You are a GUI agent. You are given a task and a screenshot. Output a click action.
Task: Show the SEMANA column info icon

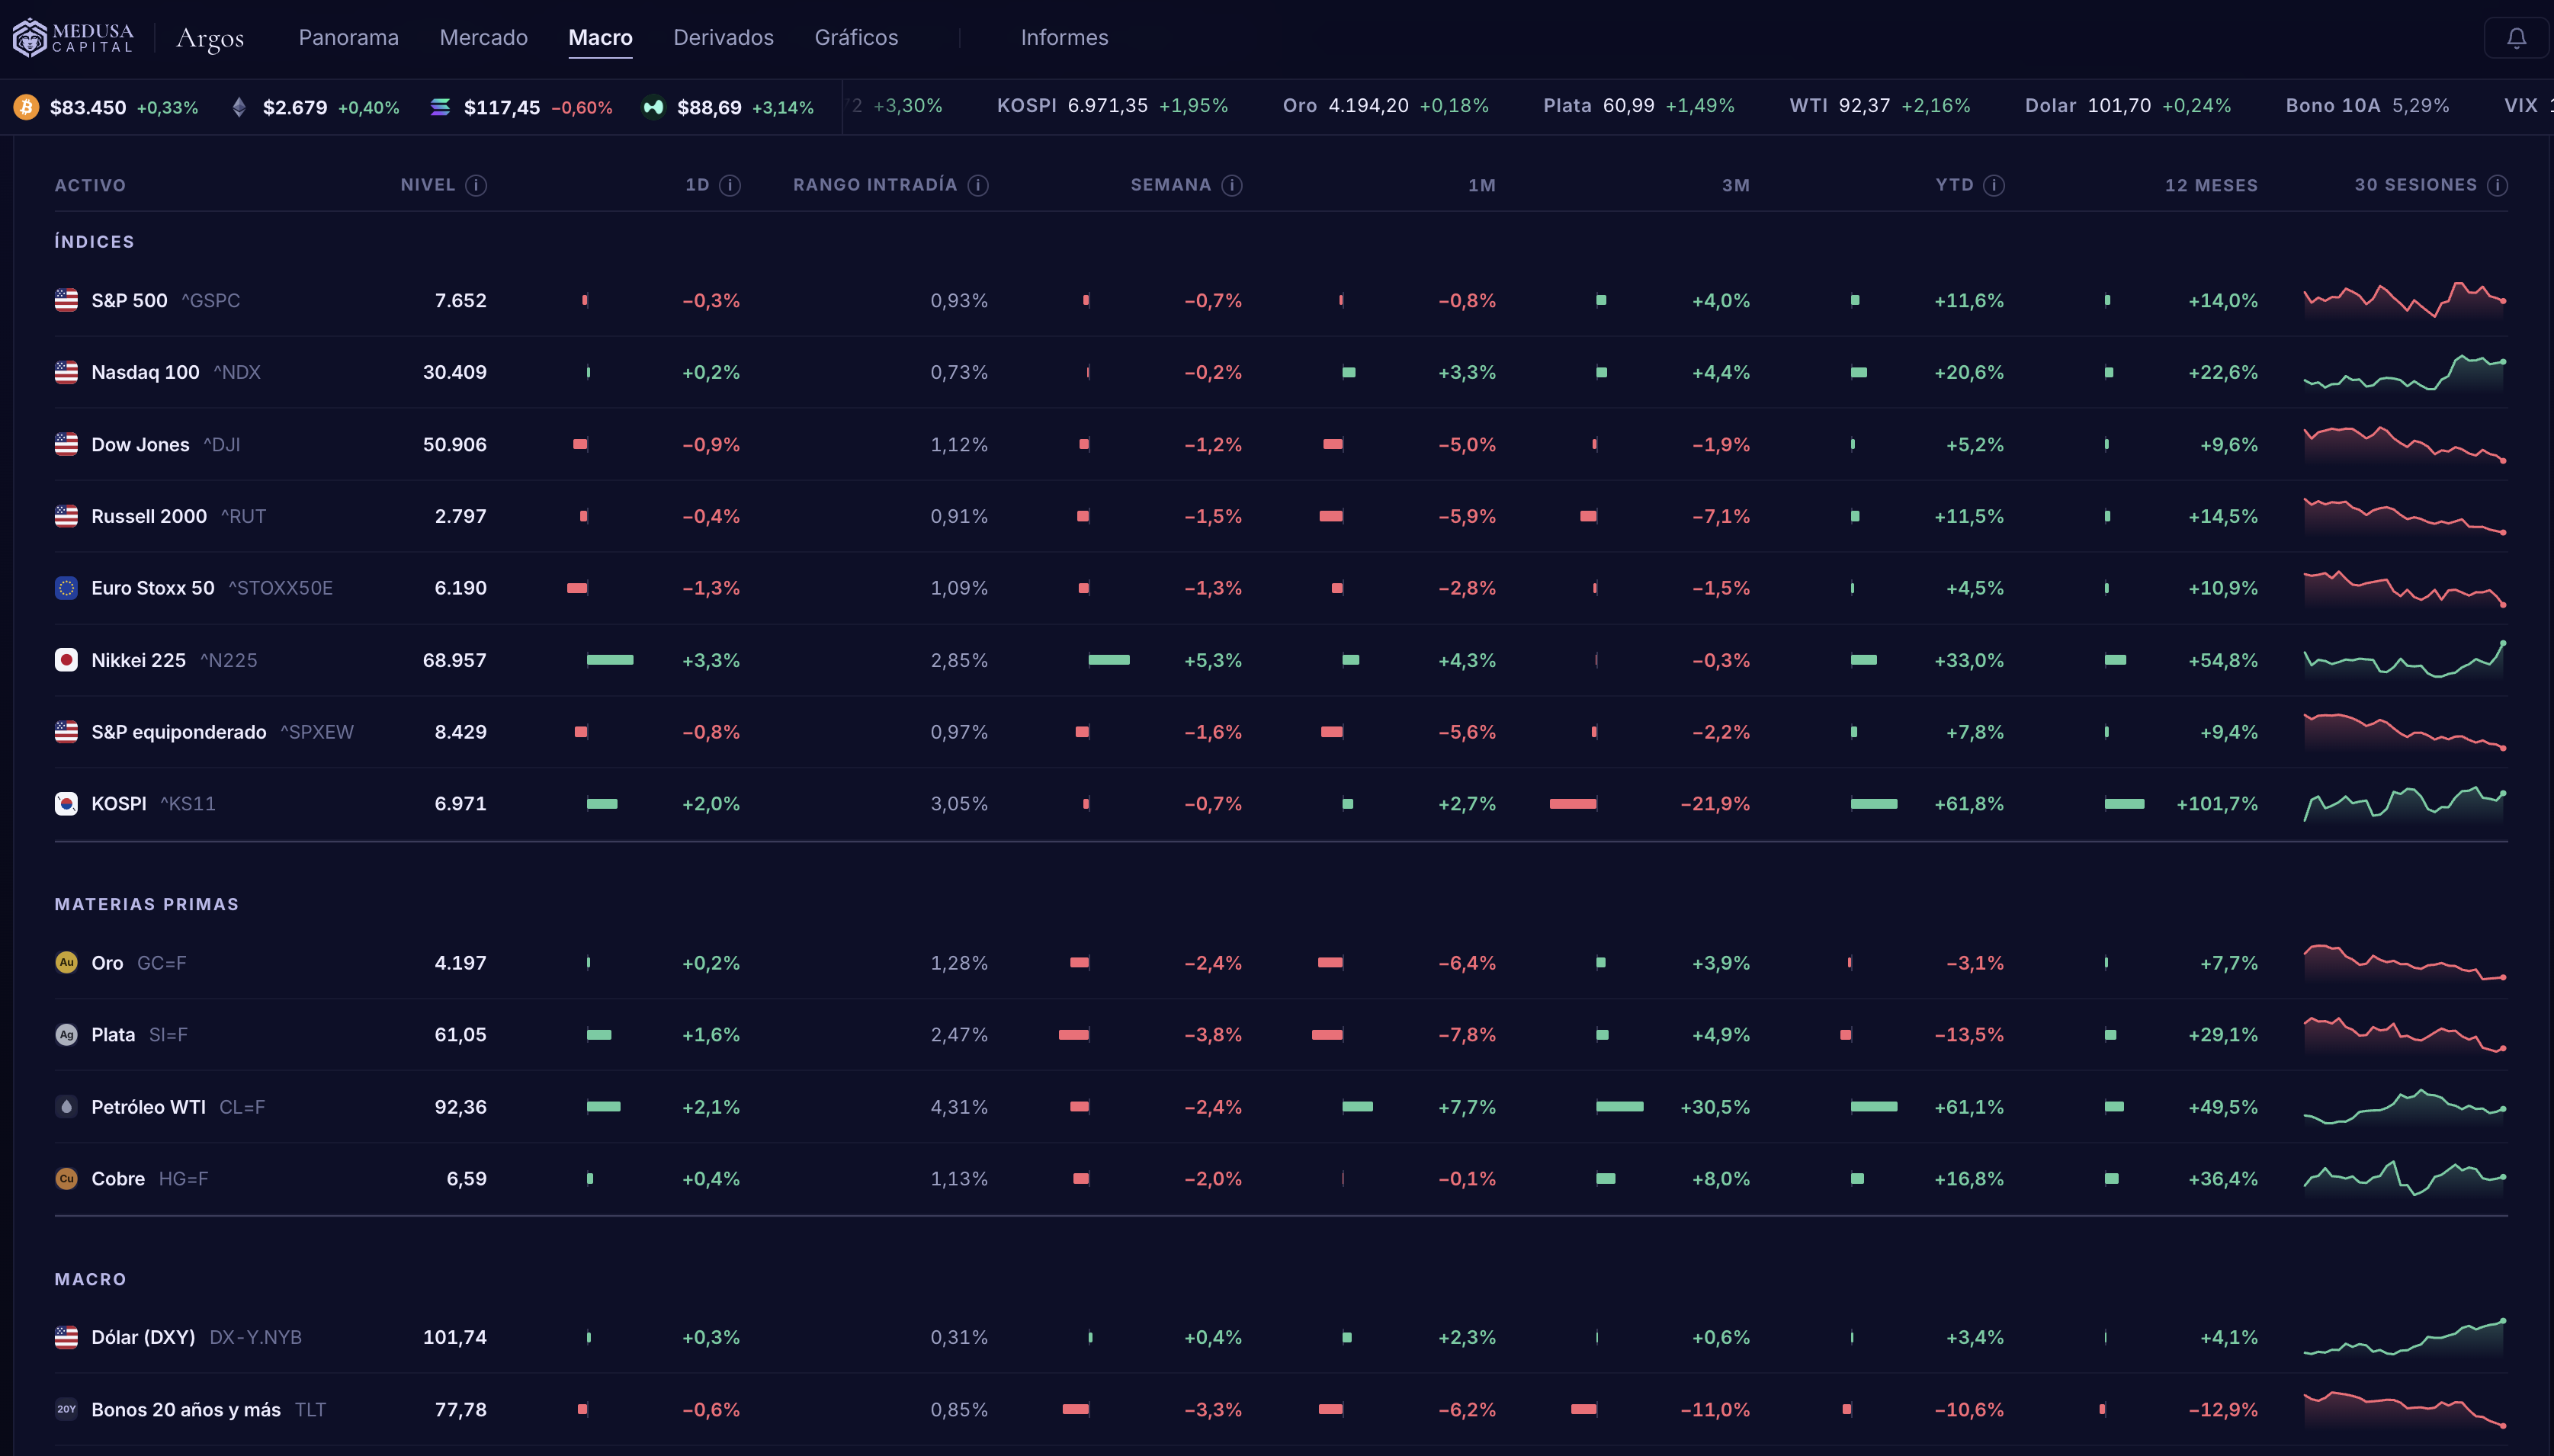[1232, 185]
